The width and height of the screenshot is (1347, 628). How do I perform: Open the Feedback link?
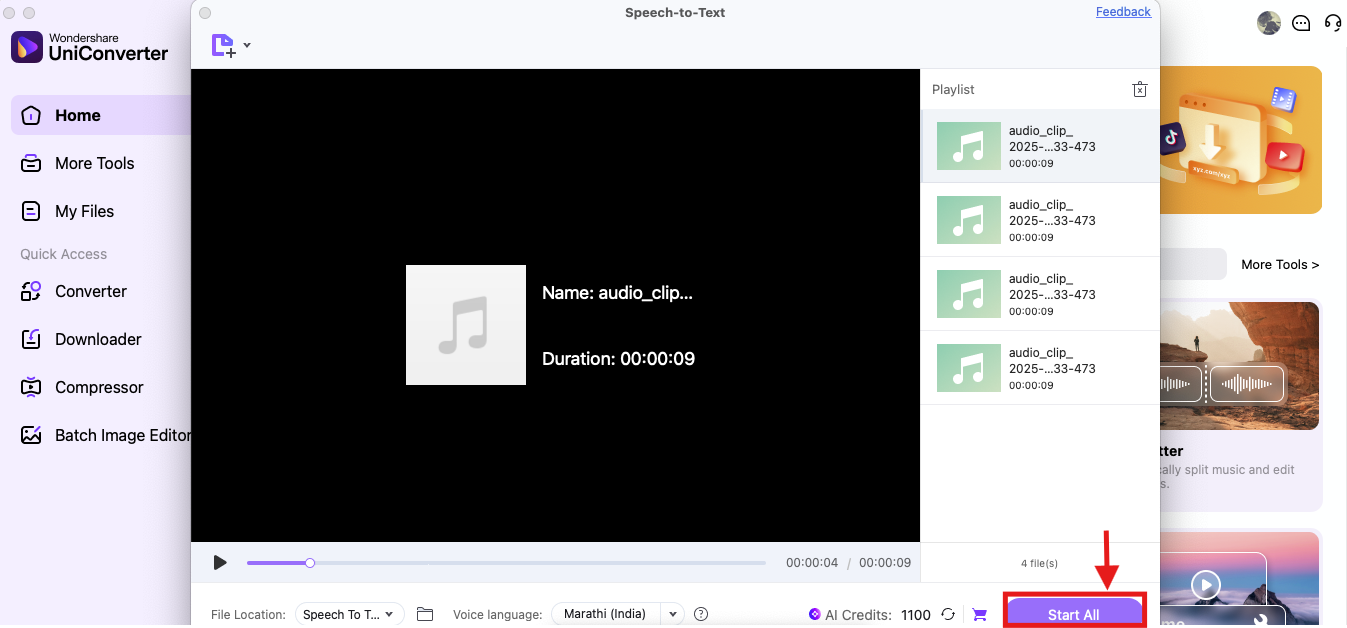coord(1122,11)
